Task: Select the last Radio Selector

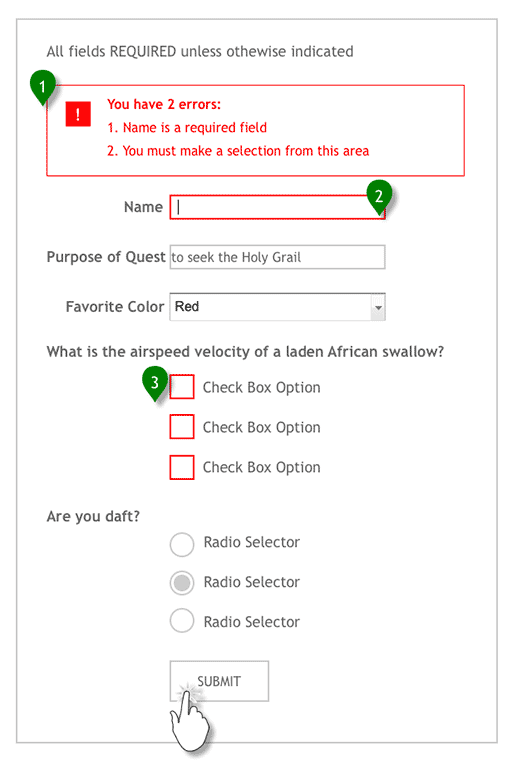Action: click(x=182, y=621)
